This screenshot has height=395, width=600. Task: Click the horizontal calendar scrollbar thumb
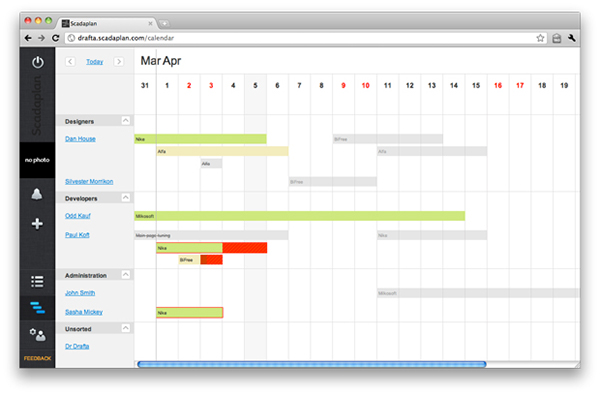tap(312, 364)
